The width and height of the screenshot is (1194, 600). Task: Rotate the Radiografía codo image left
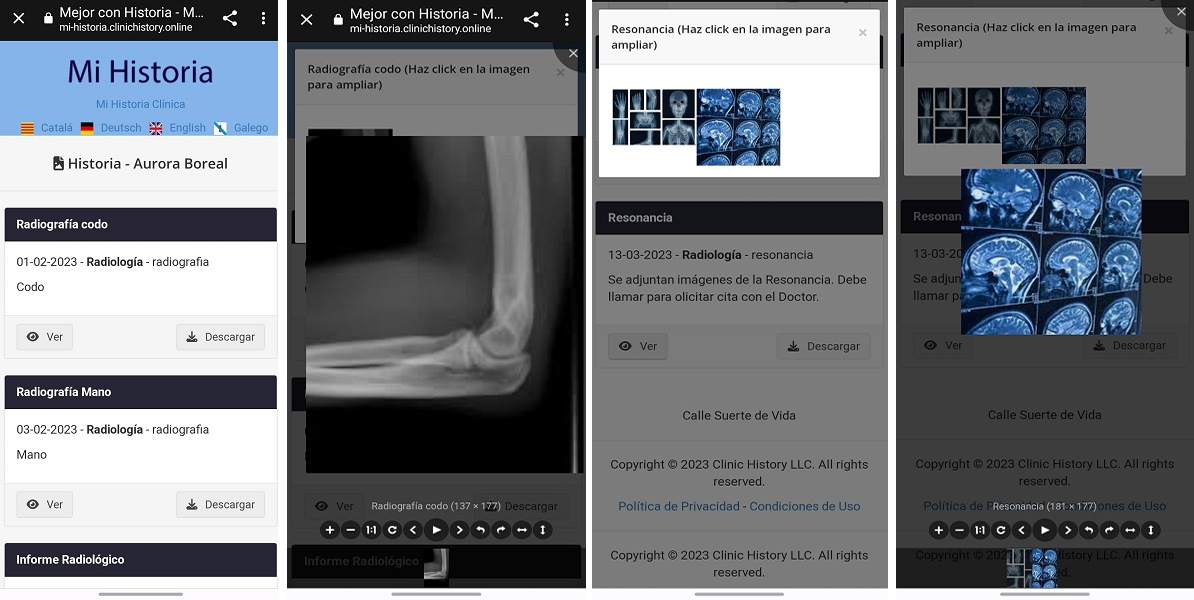coord(480,530)
